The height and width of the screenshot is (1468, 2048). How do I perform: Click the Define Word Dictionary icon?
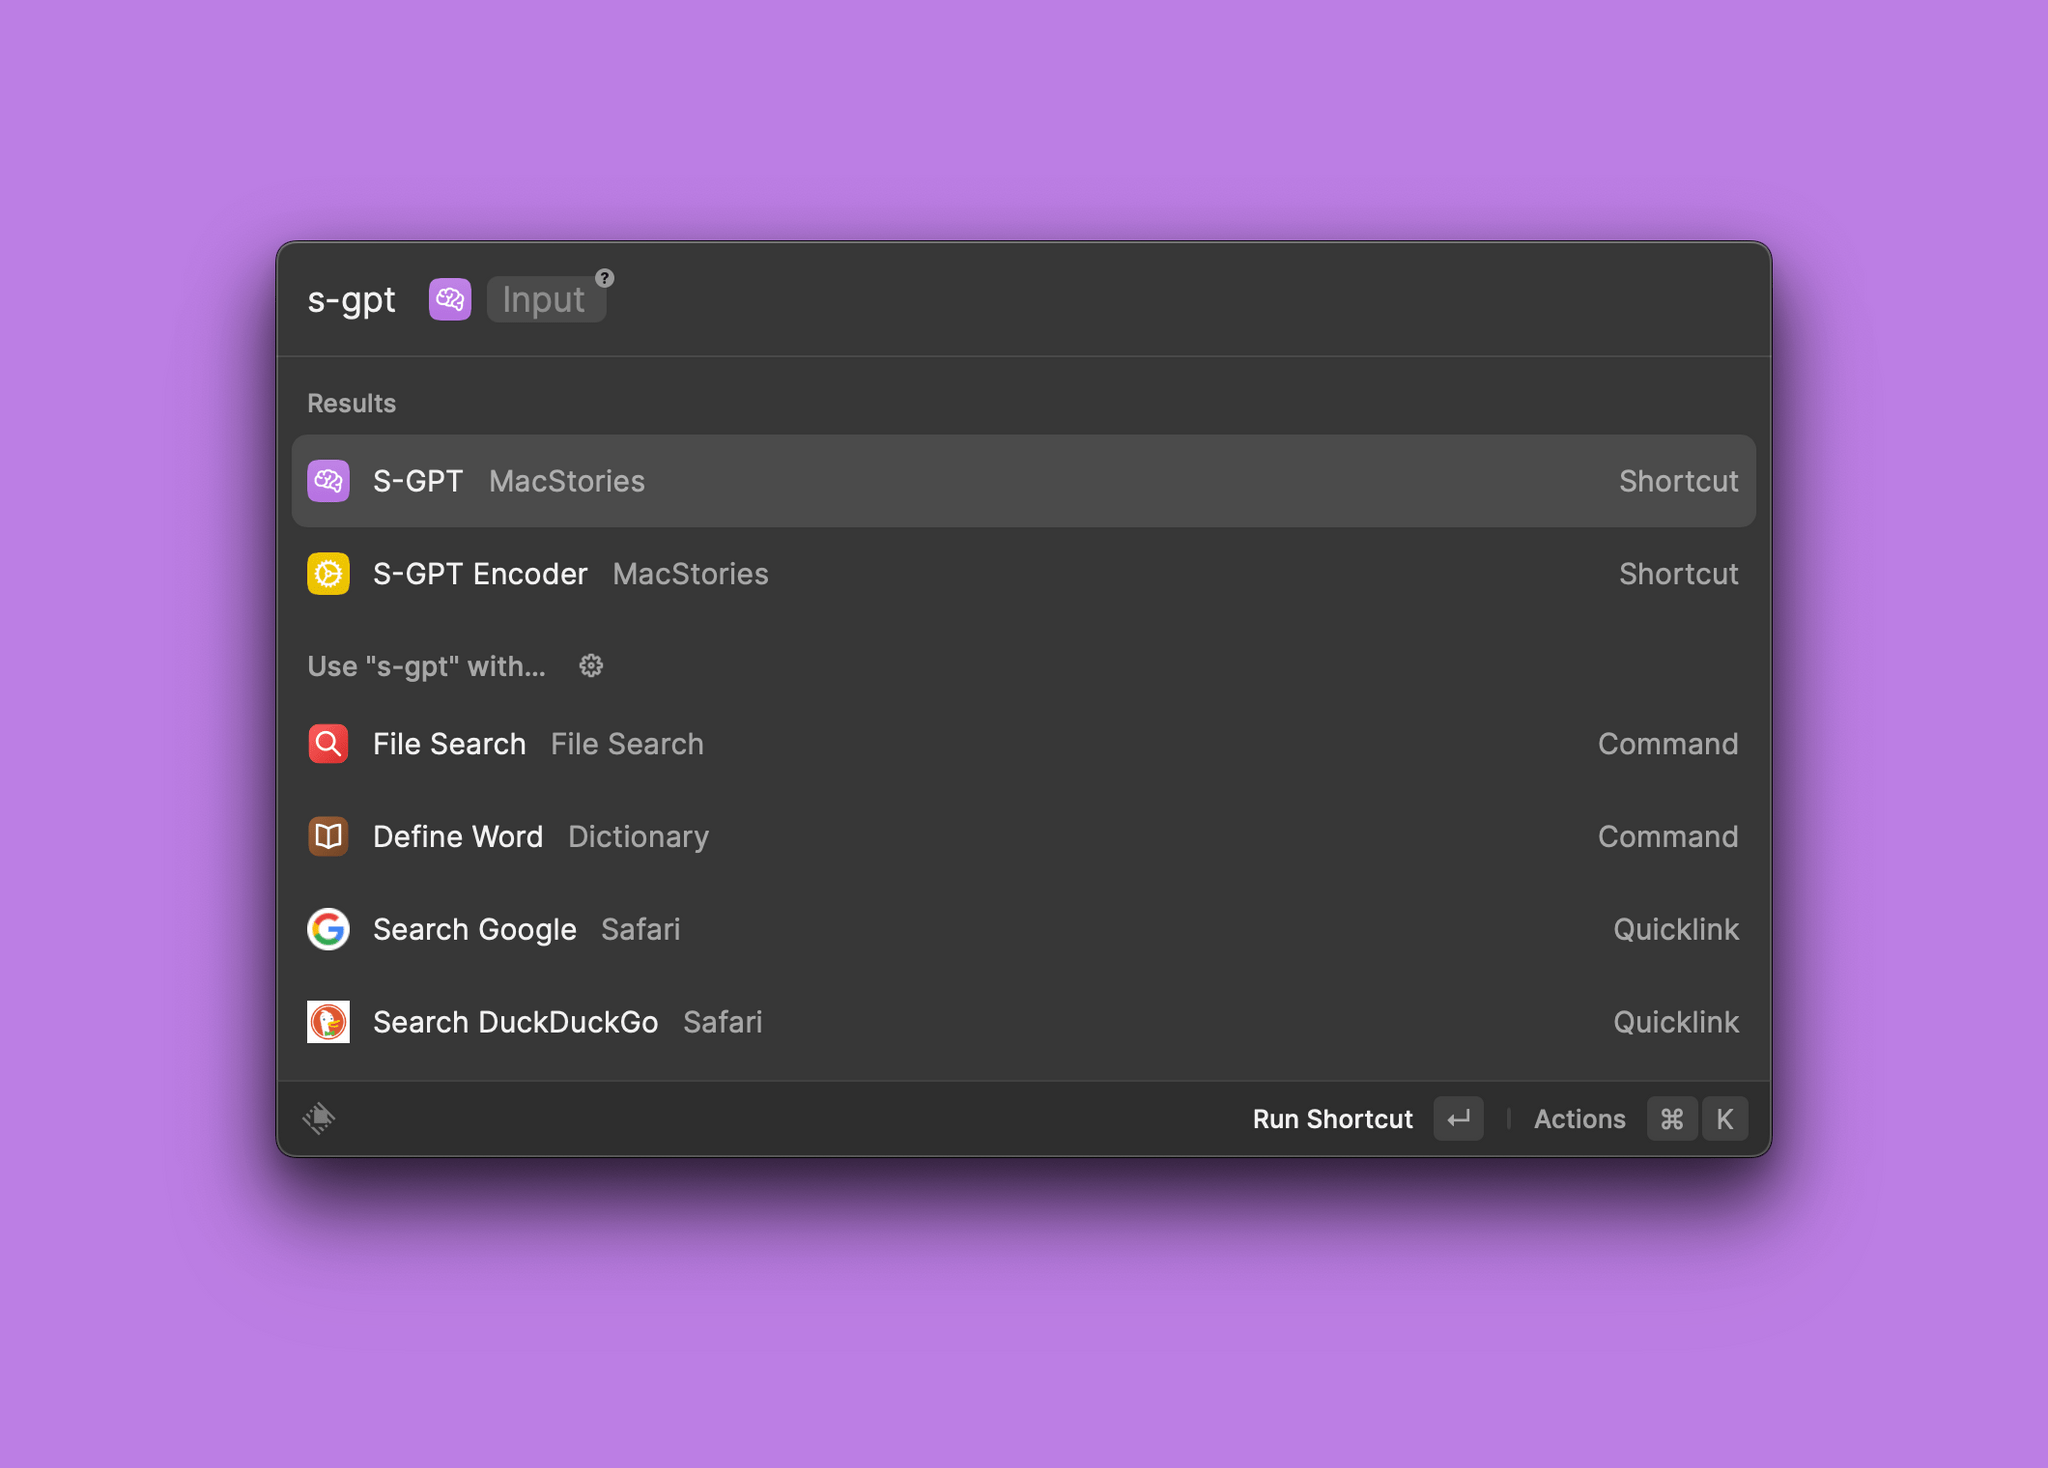329,836
